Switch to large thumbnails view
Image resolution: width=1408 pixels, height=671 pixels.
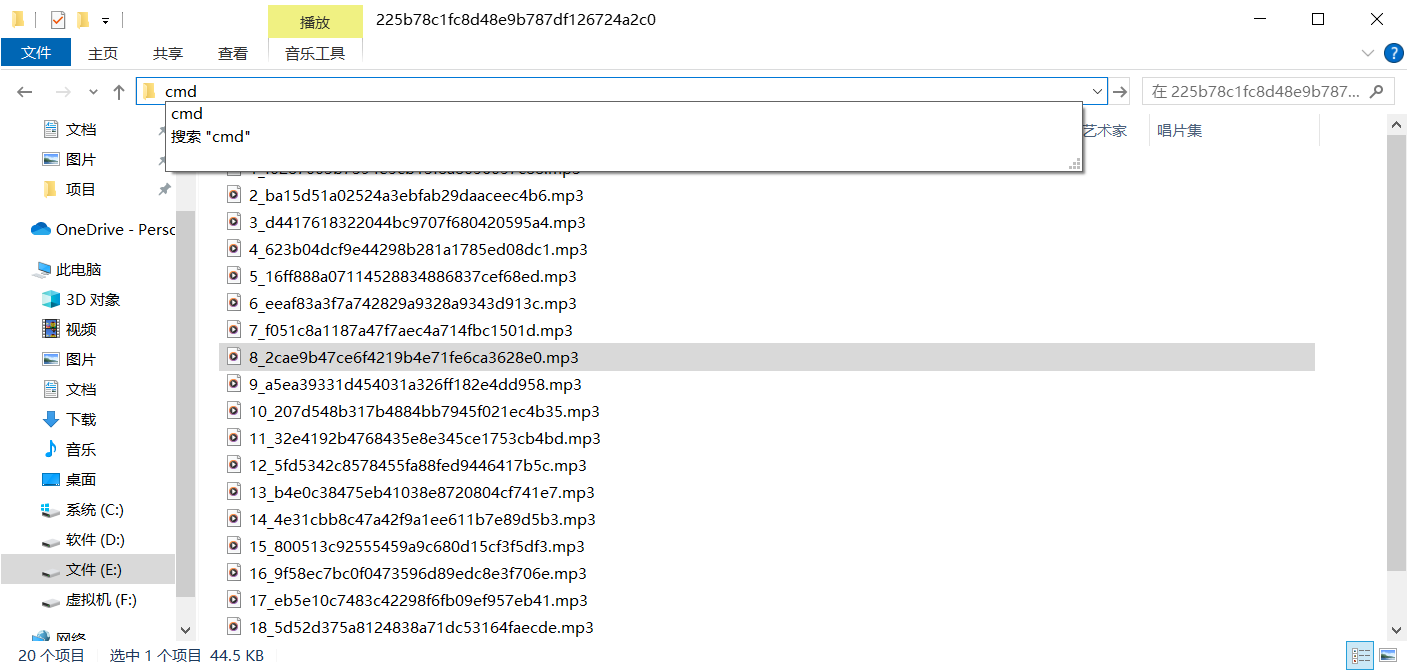[x=1389, y=655]
